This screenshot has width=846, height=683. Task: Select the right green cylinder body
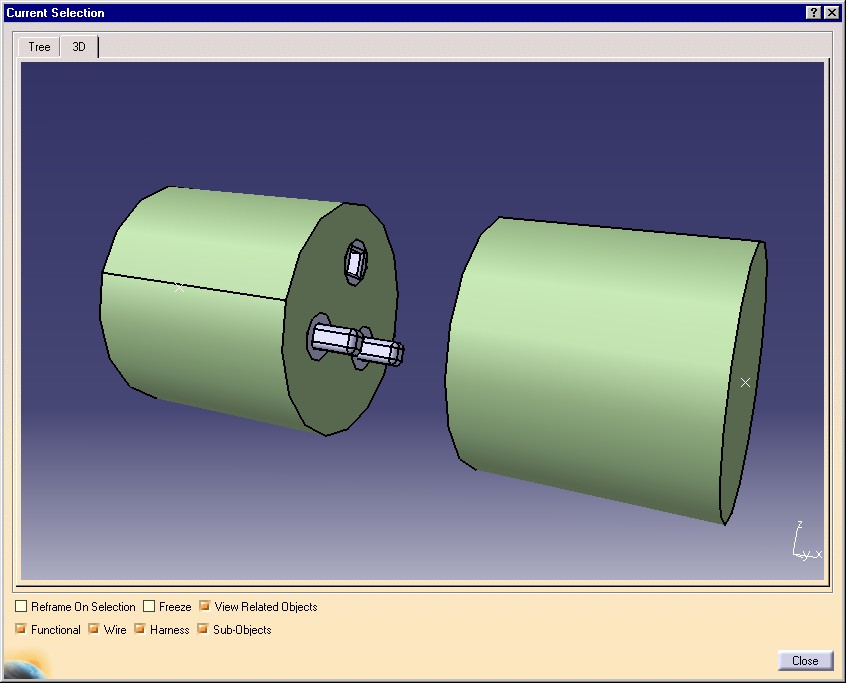click(x=588, y=367)
